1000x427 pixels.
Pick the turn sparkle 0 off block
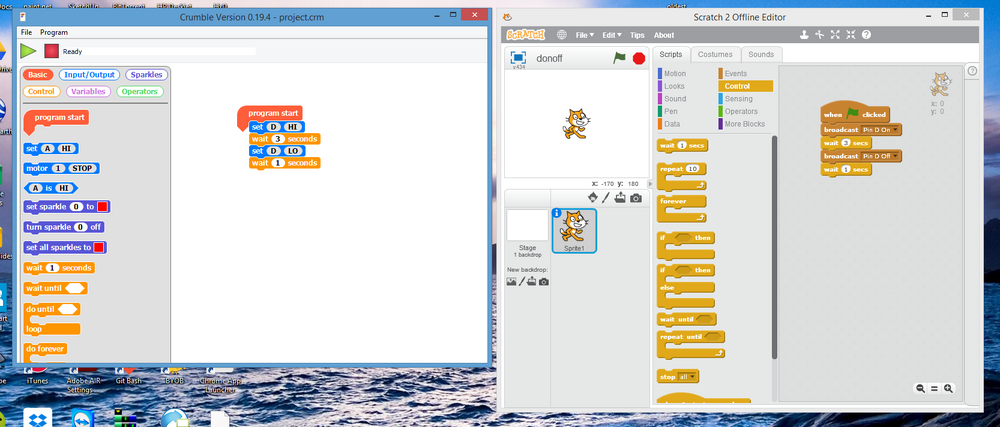point(64,227)
